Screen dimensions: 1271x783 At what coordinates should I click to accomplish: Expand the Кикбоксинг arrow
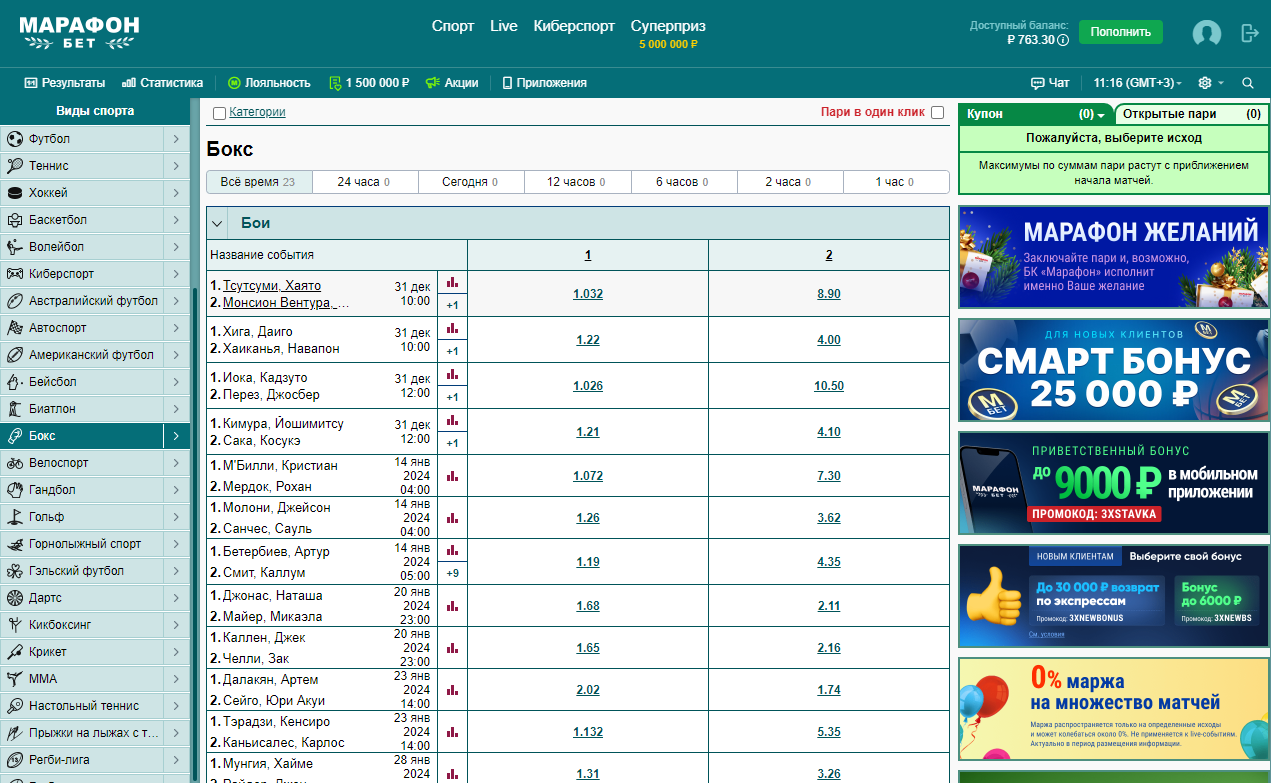click(x=176, y=625)
